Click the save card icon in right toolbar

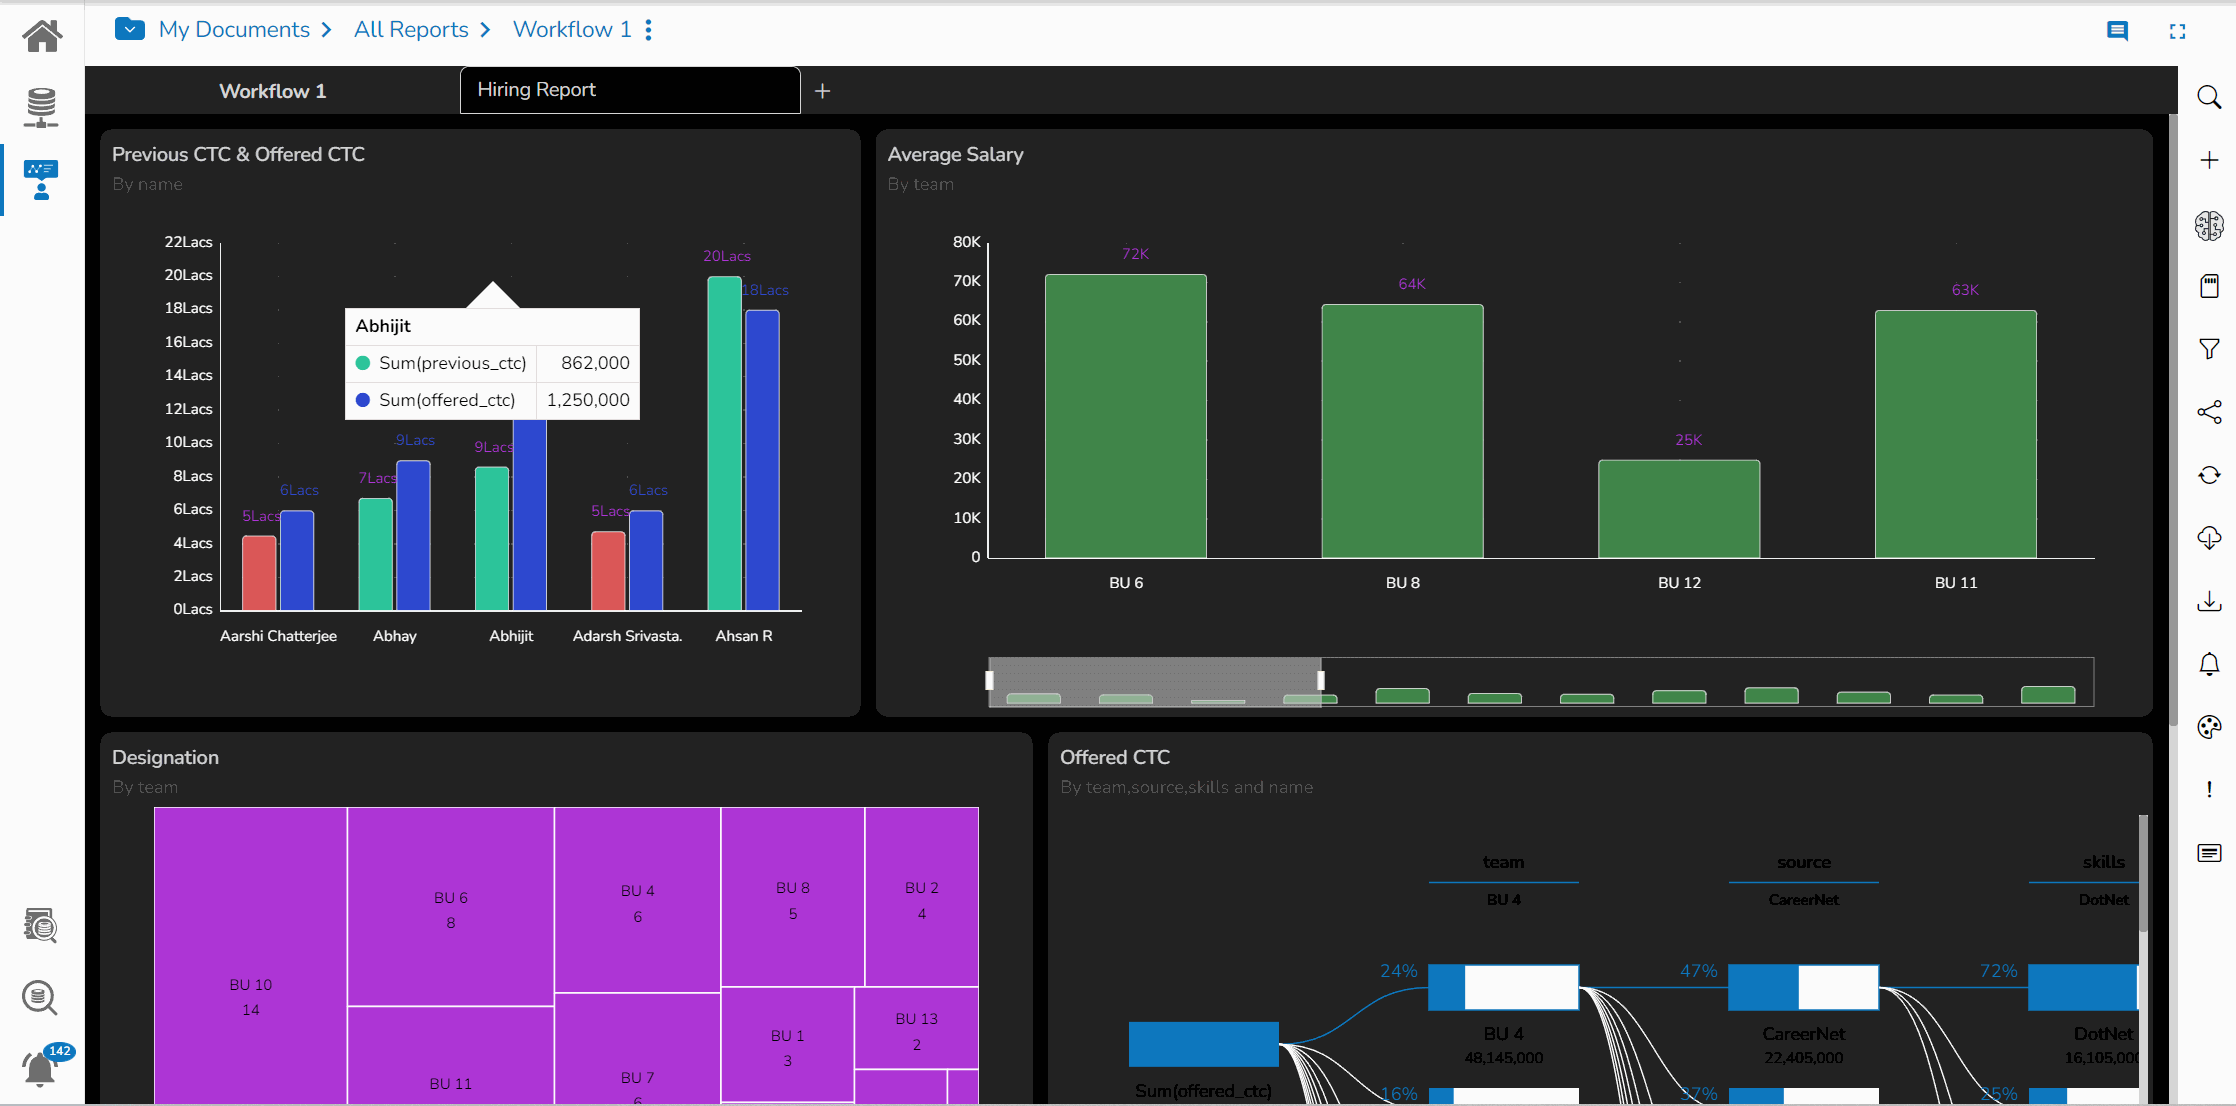(x=2209, y=286)
